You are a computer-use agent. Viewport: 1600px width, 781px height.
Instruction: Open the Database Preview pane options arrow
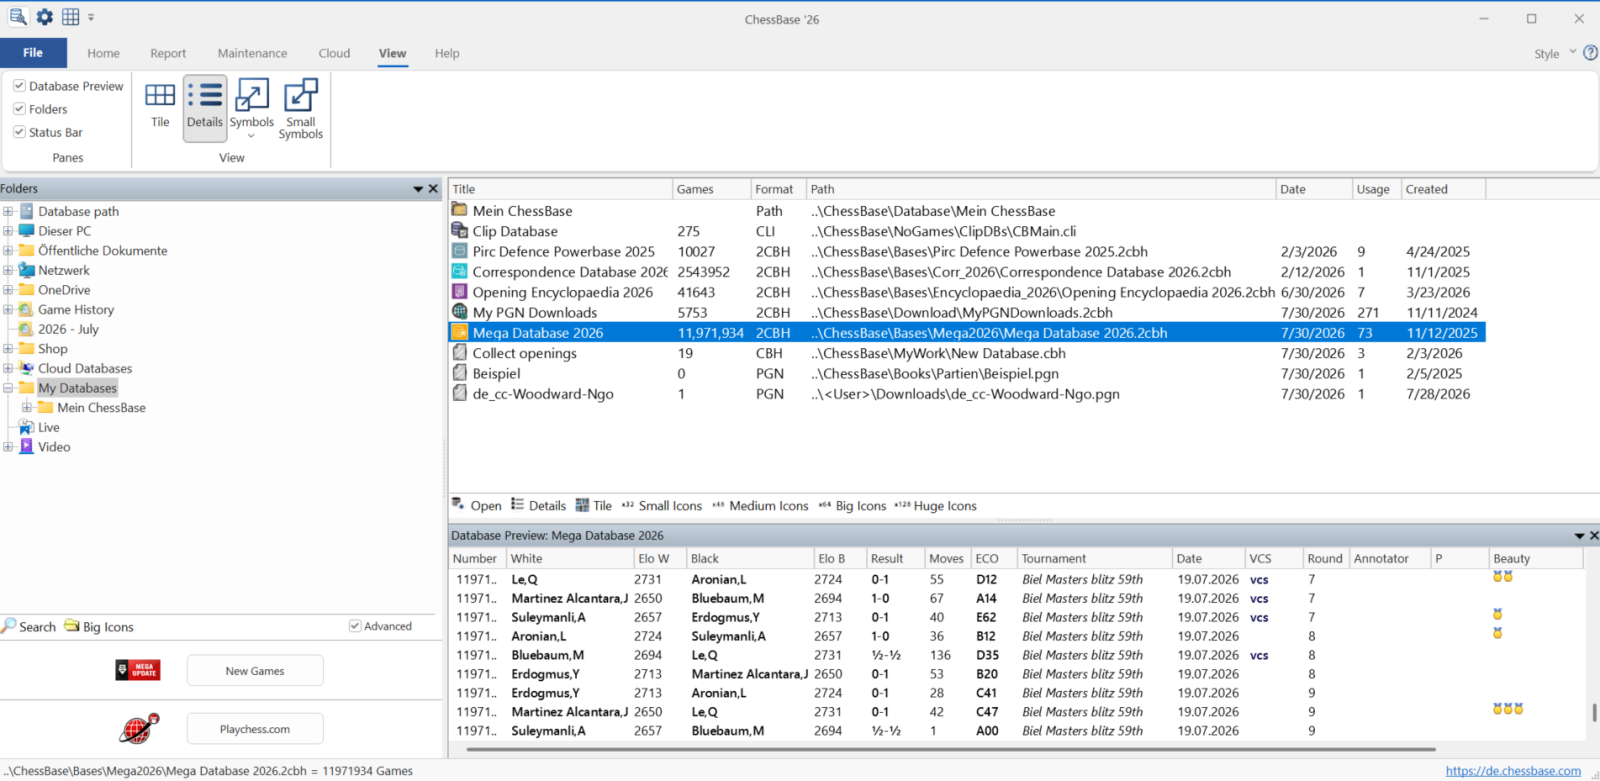1580,536
